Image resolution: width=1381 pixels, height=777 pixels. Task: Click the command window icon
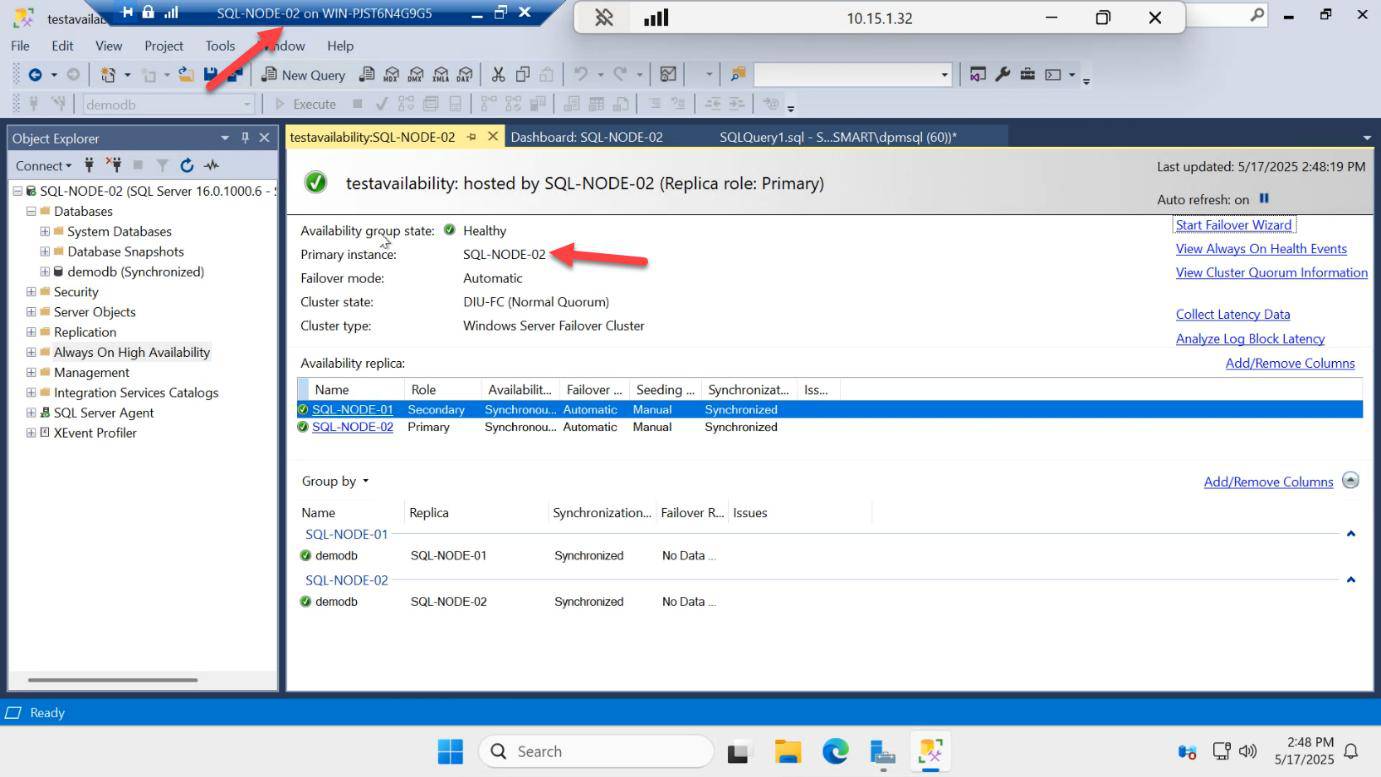point(1053,75)
